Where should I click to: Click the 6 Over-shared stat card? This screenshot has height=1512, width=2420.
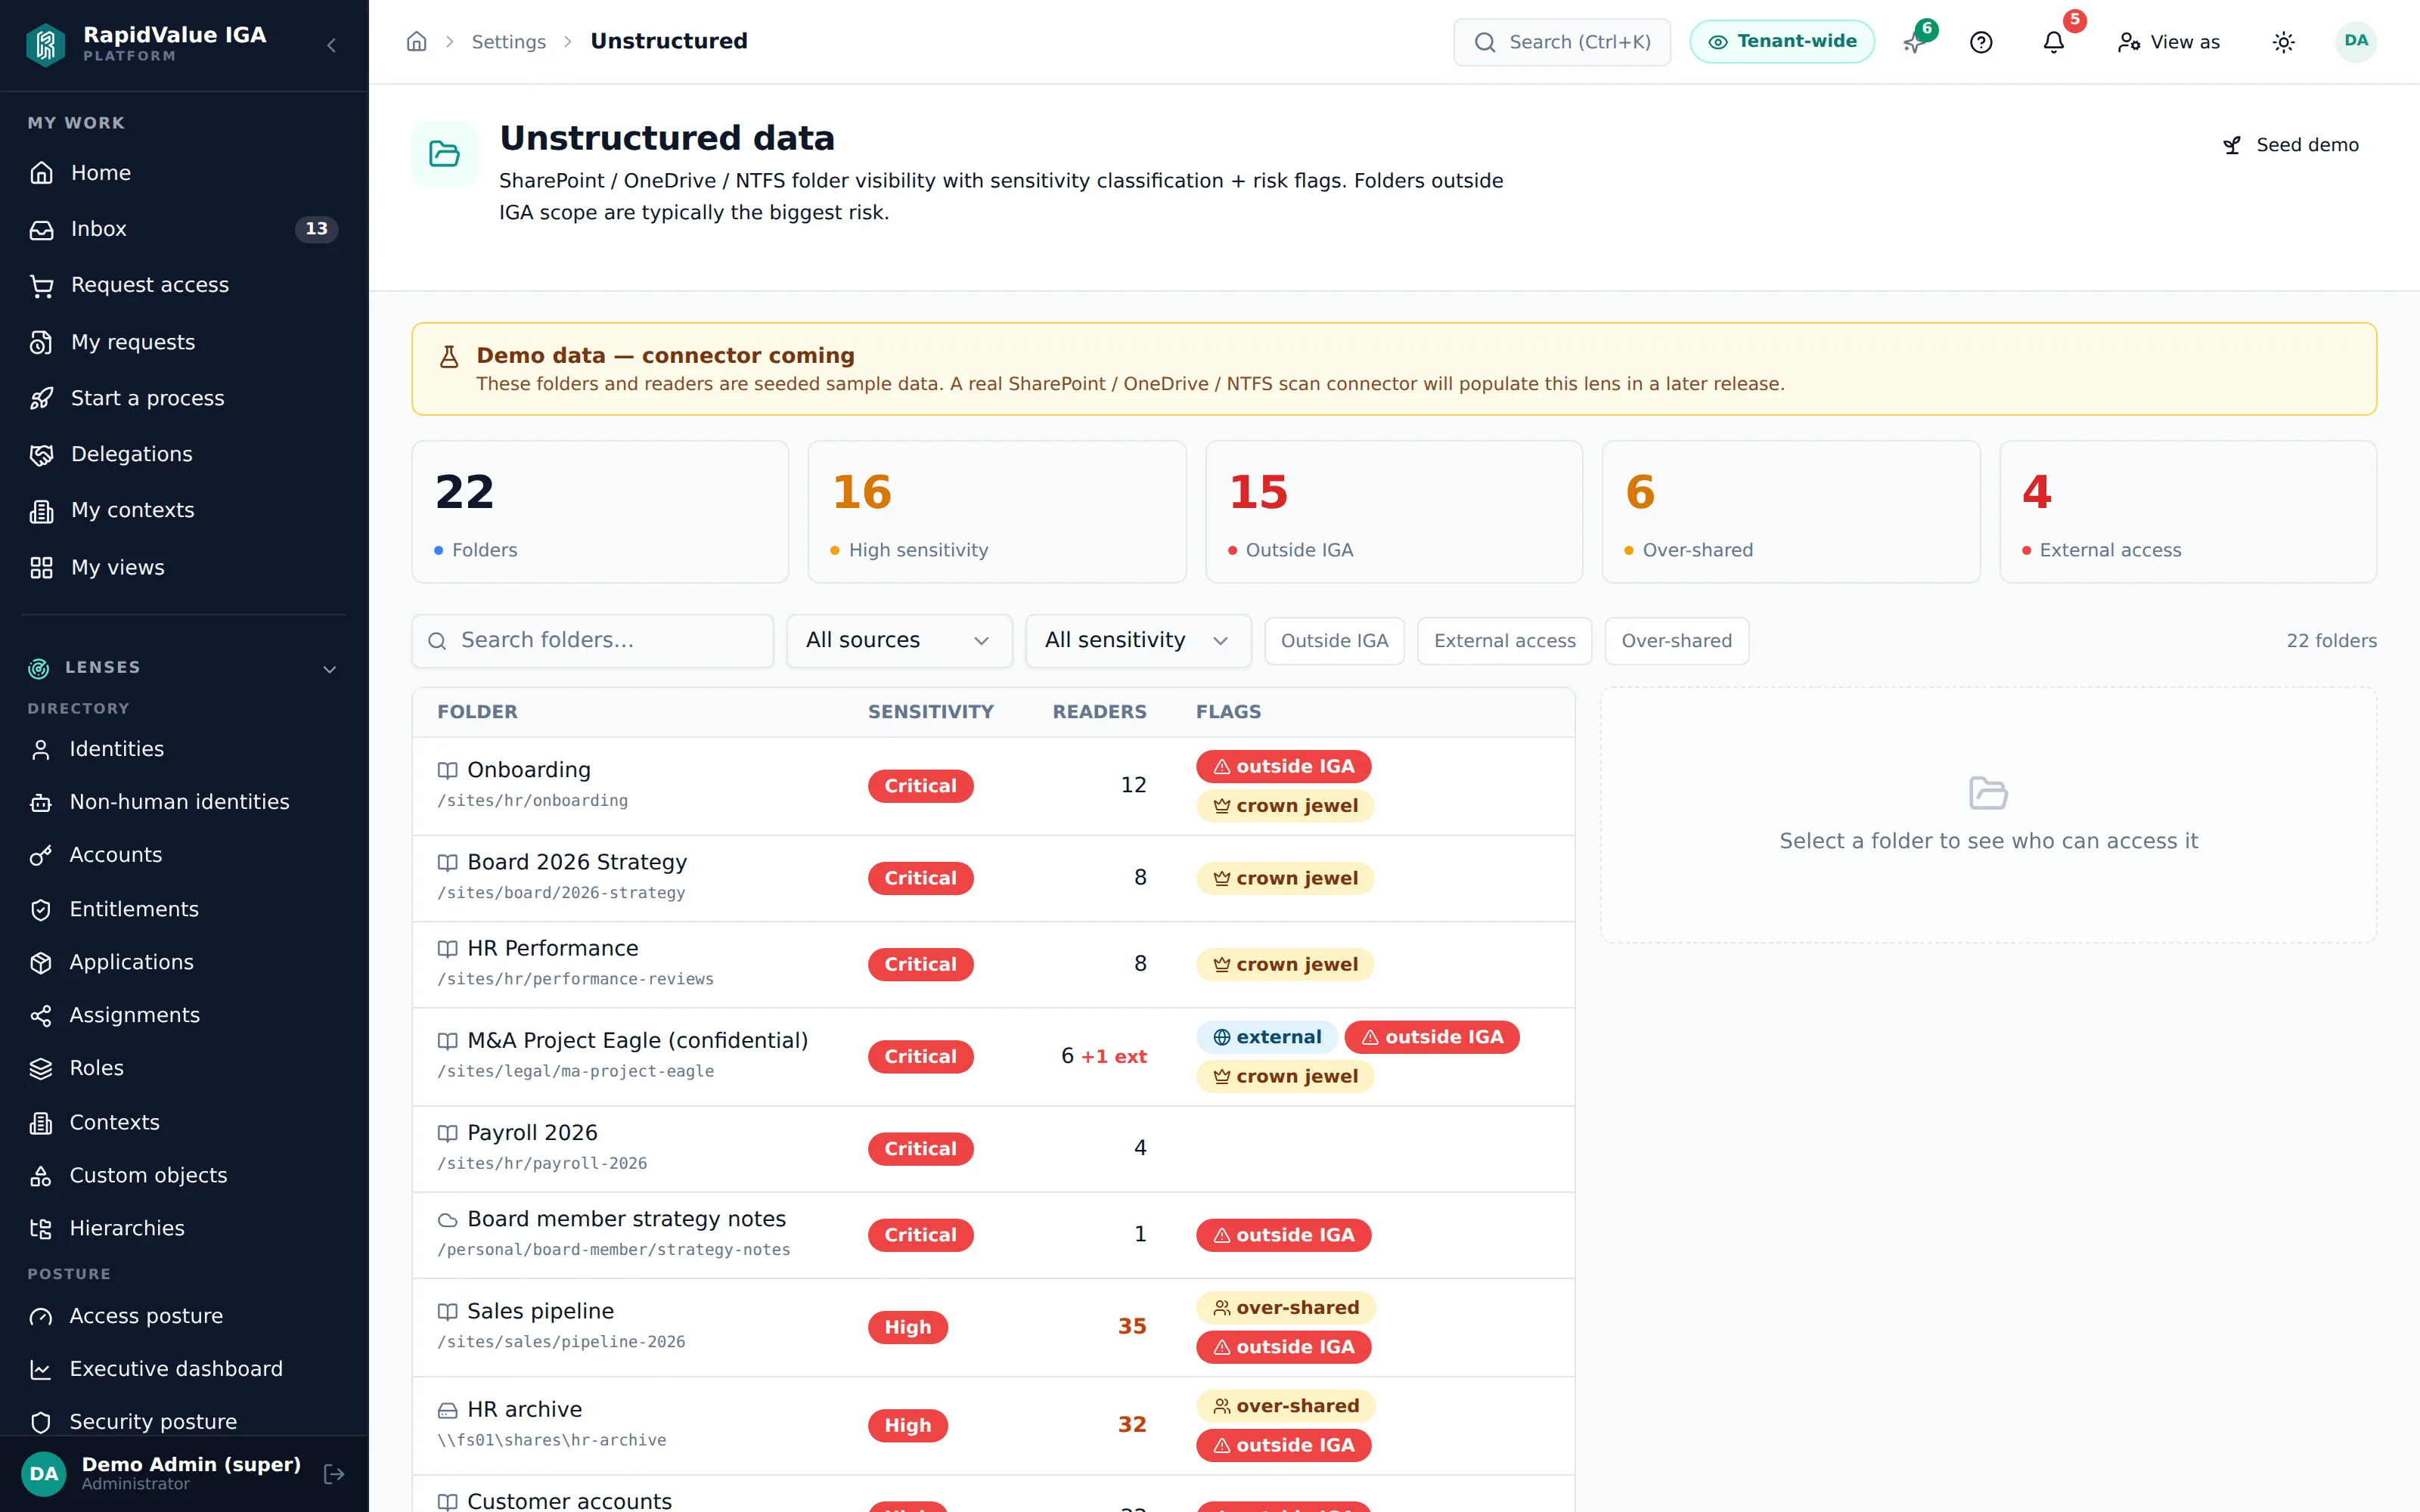1791,512
